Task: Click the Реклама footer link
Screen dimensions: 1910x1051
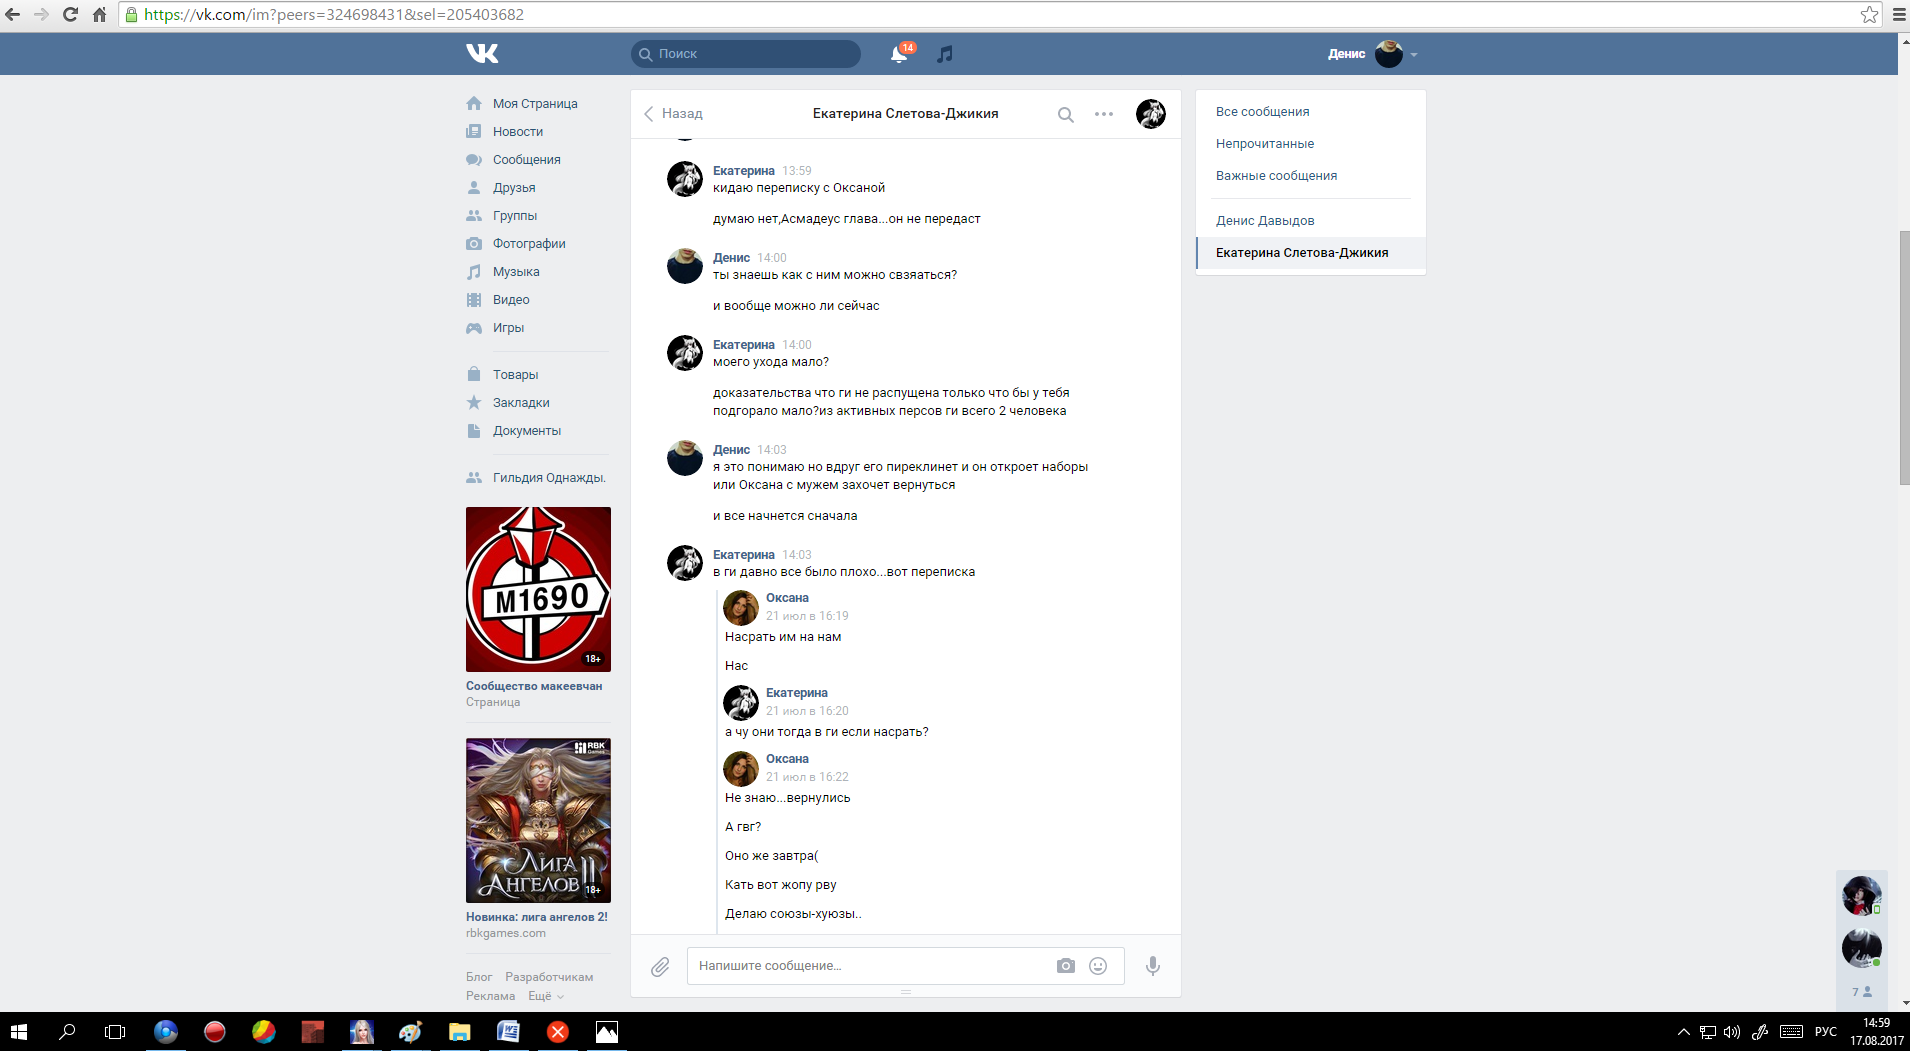Action: (490, 996)
